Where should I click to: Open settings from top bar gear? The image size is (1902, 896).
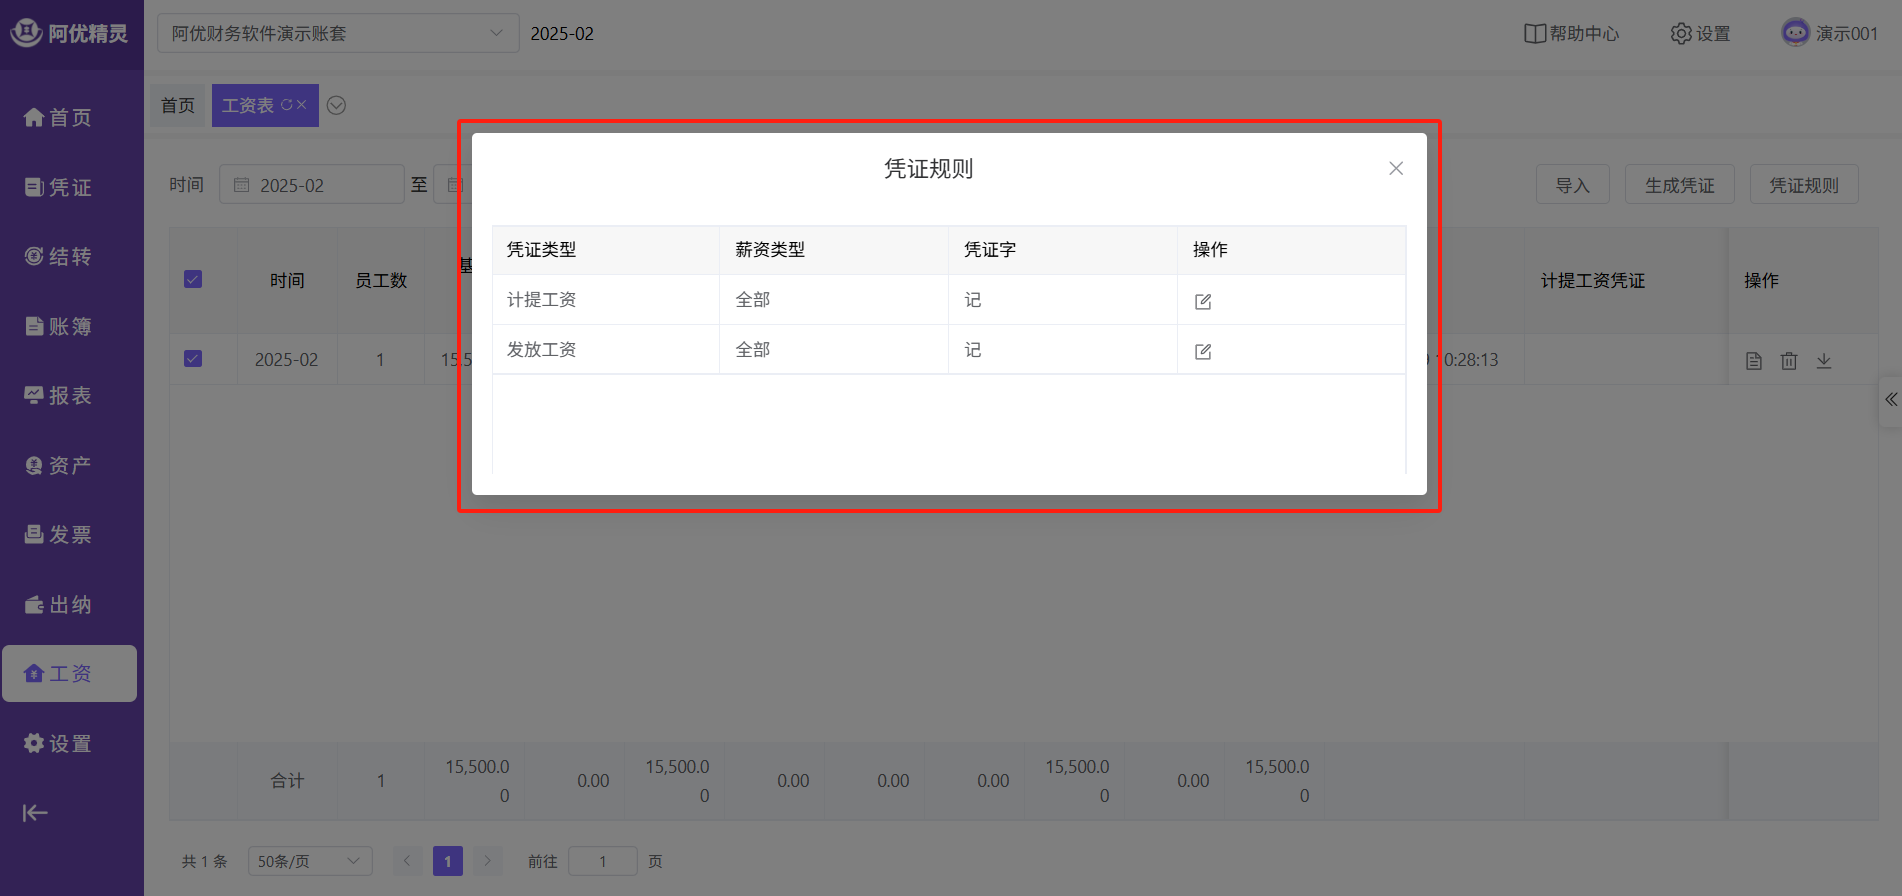pos(1700,34)
